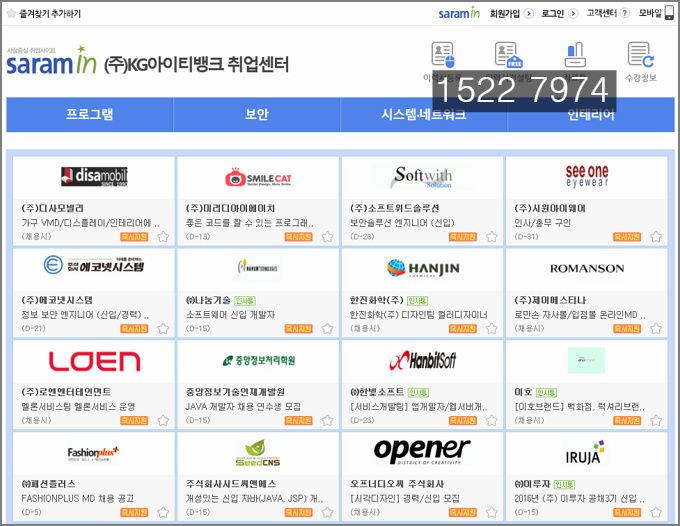Open HANJIN chemical logo

point(422,268)
